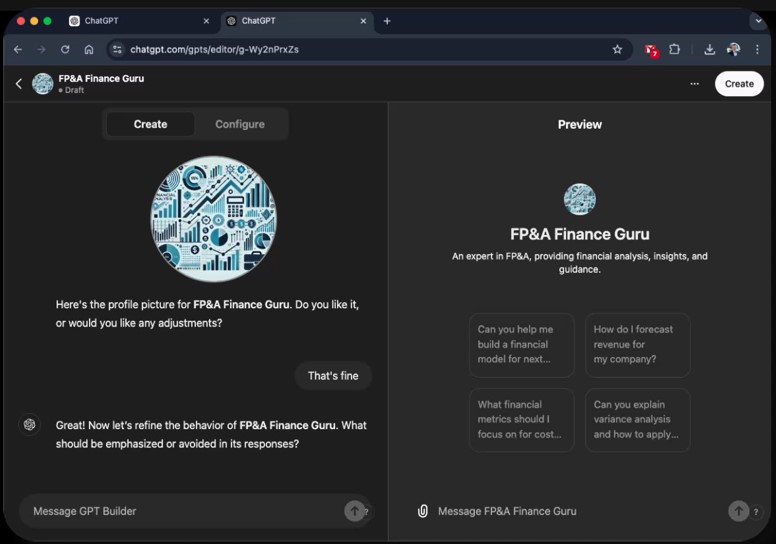
Task: Click the paperclip attach icon in Preview
Action: pos(423,511)
